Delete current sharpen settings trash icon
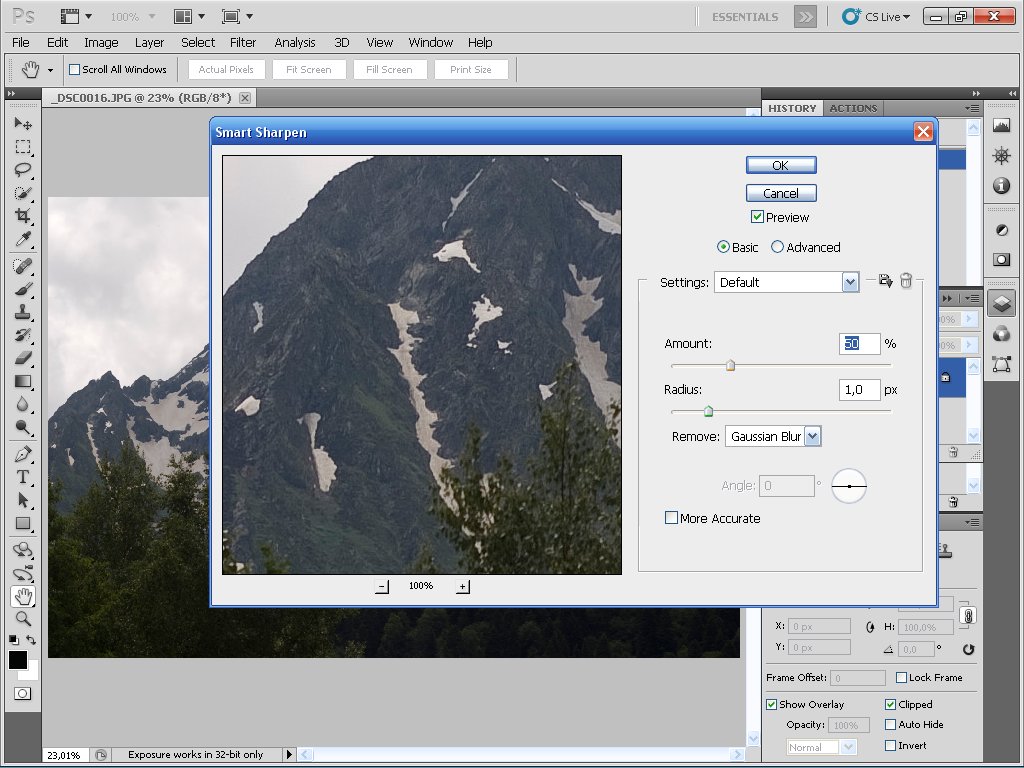1024x768 pixels. tap(906, 281)
